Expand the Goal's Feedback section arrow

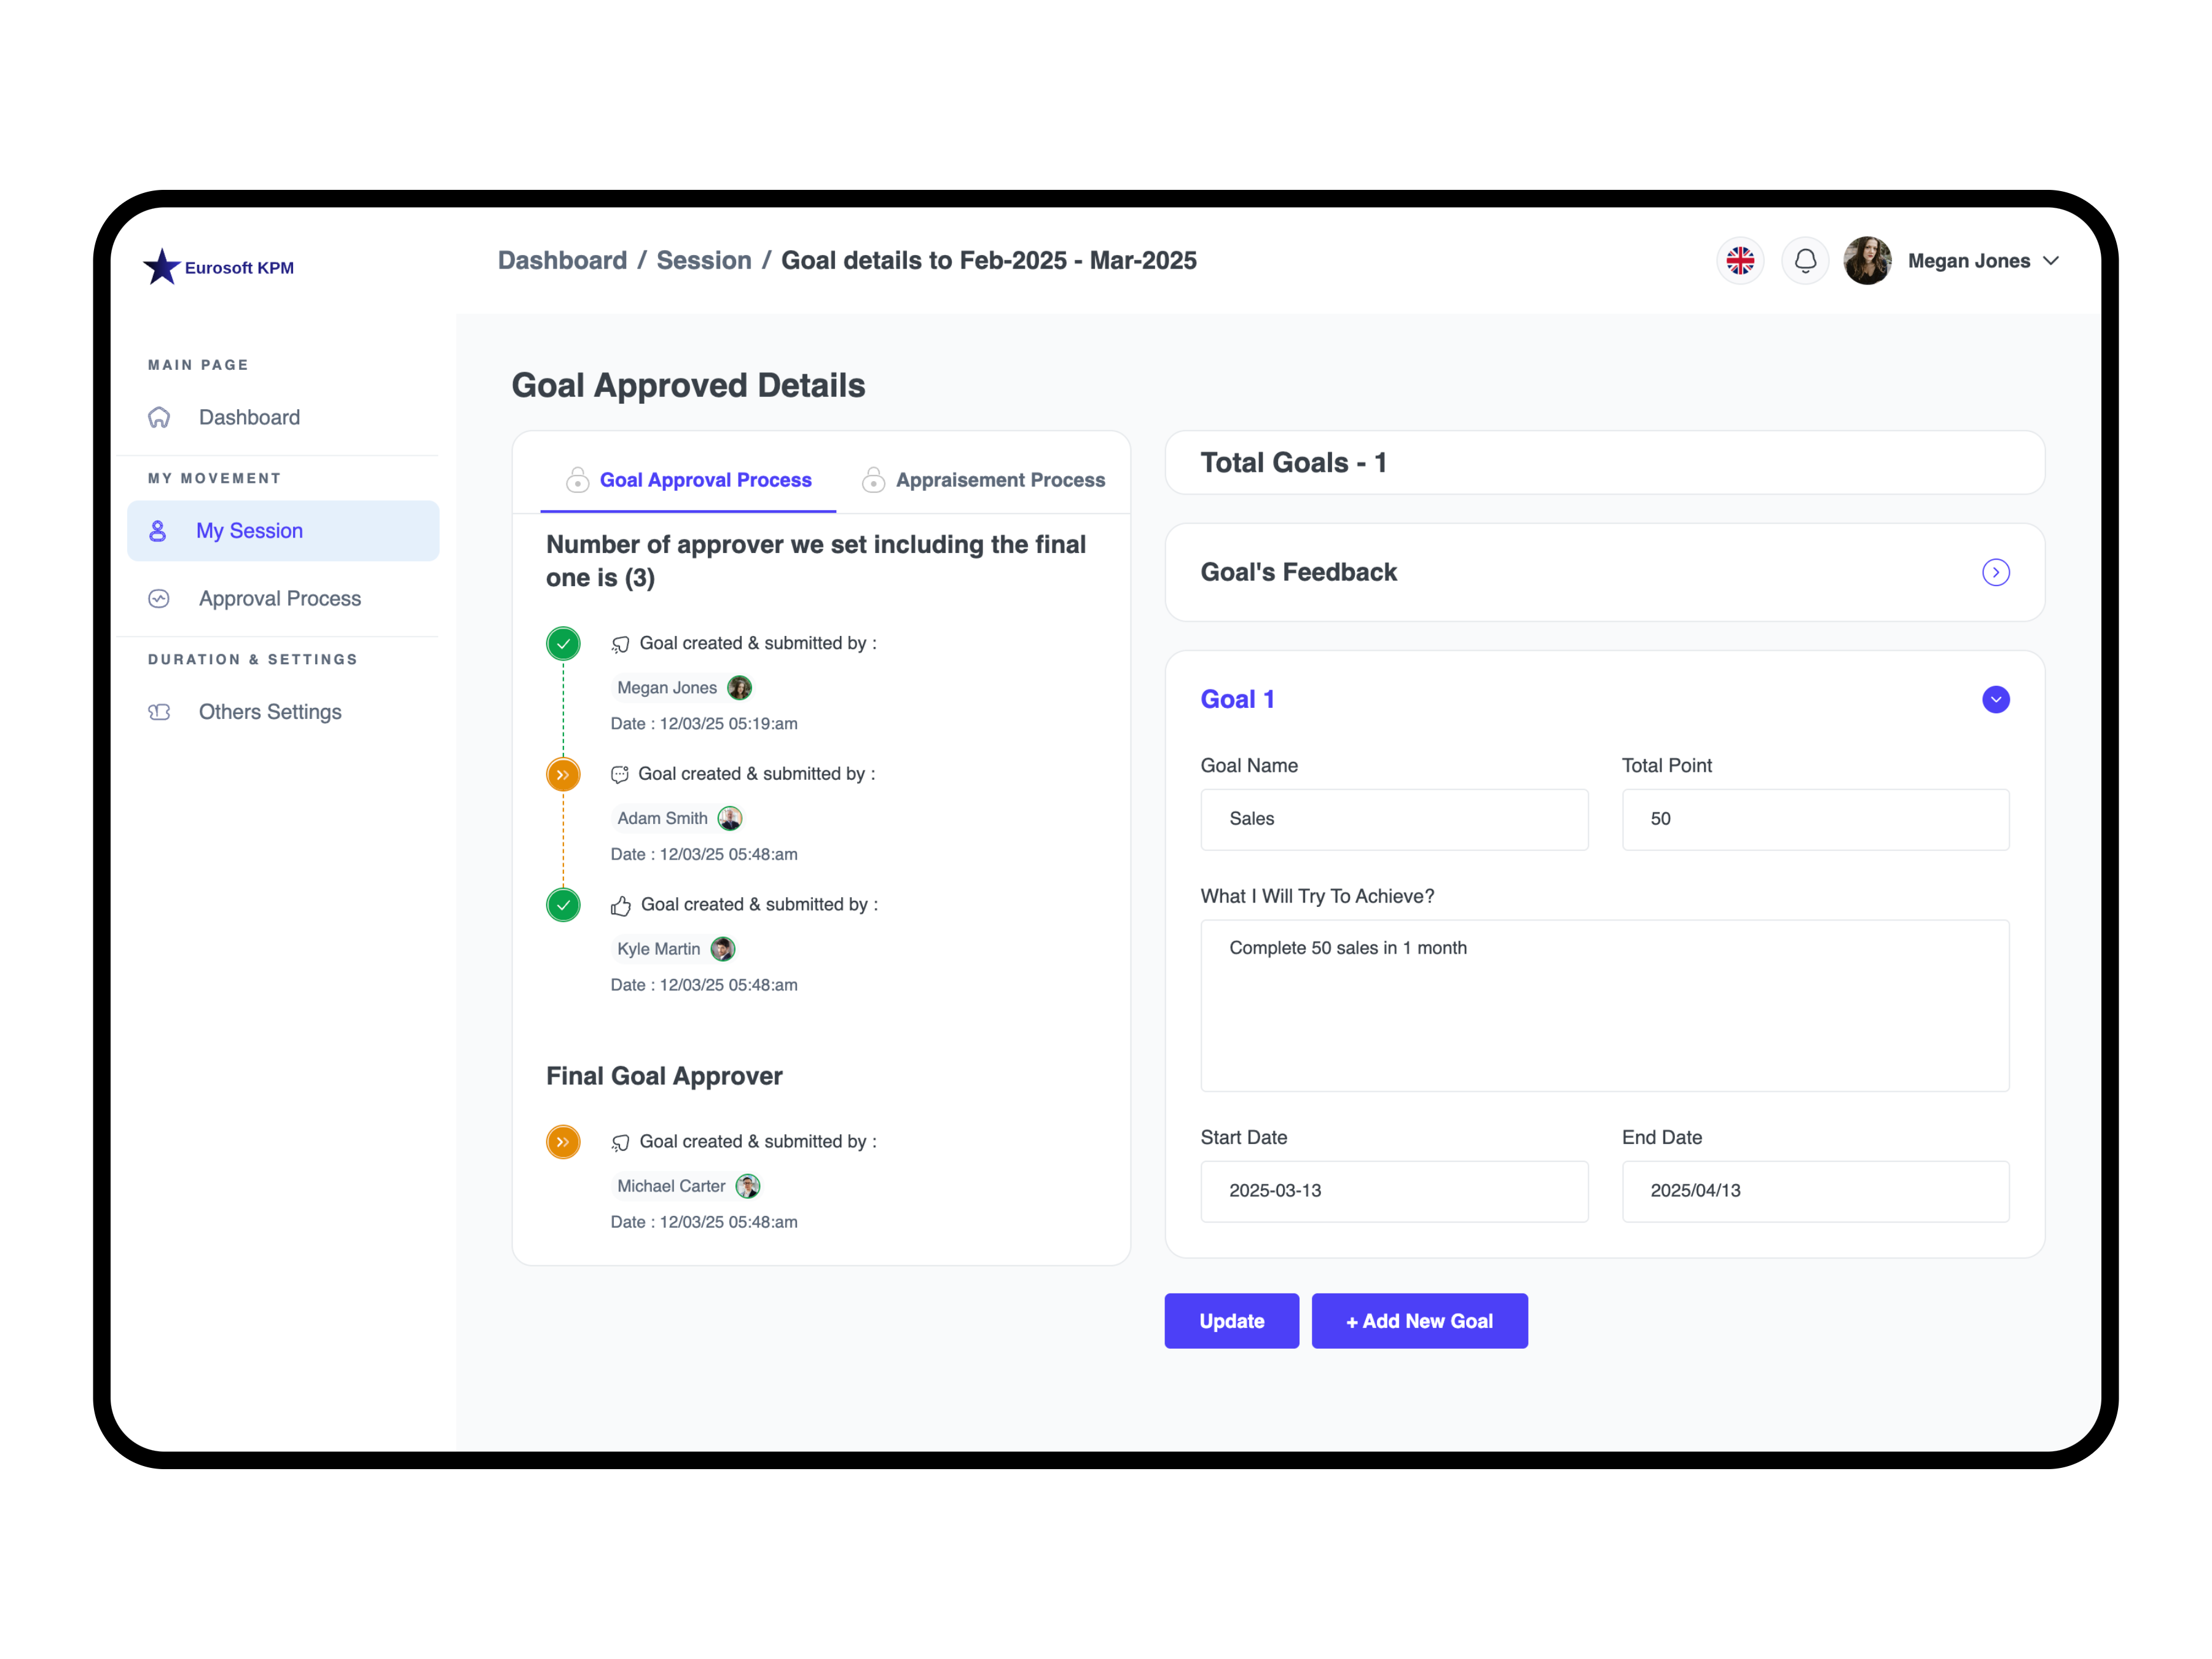point(1995,572)
